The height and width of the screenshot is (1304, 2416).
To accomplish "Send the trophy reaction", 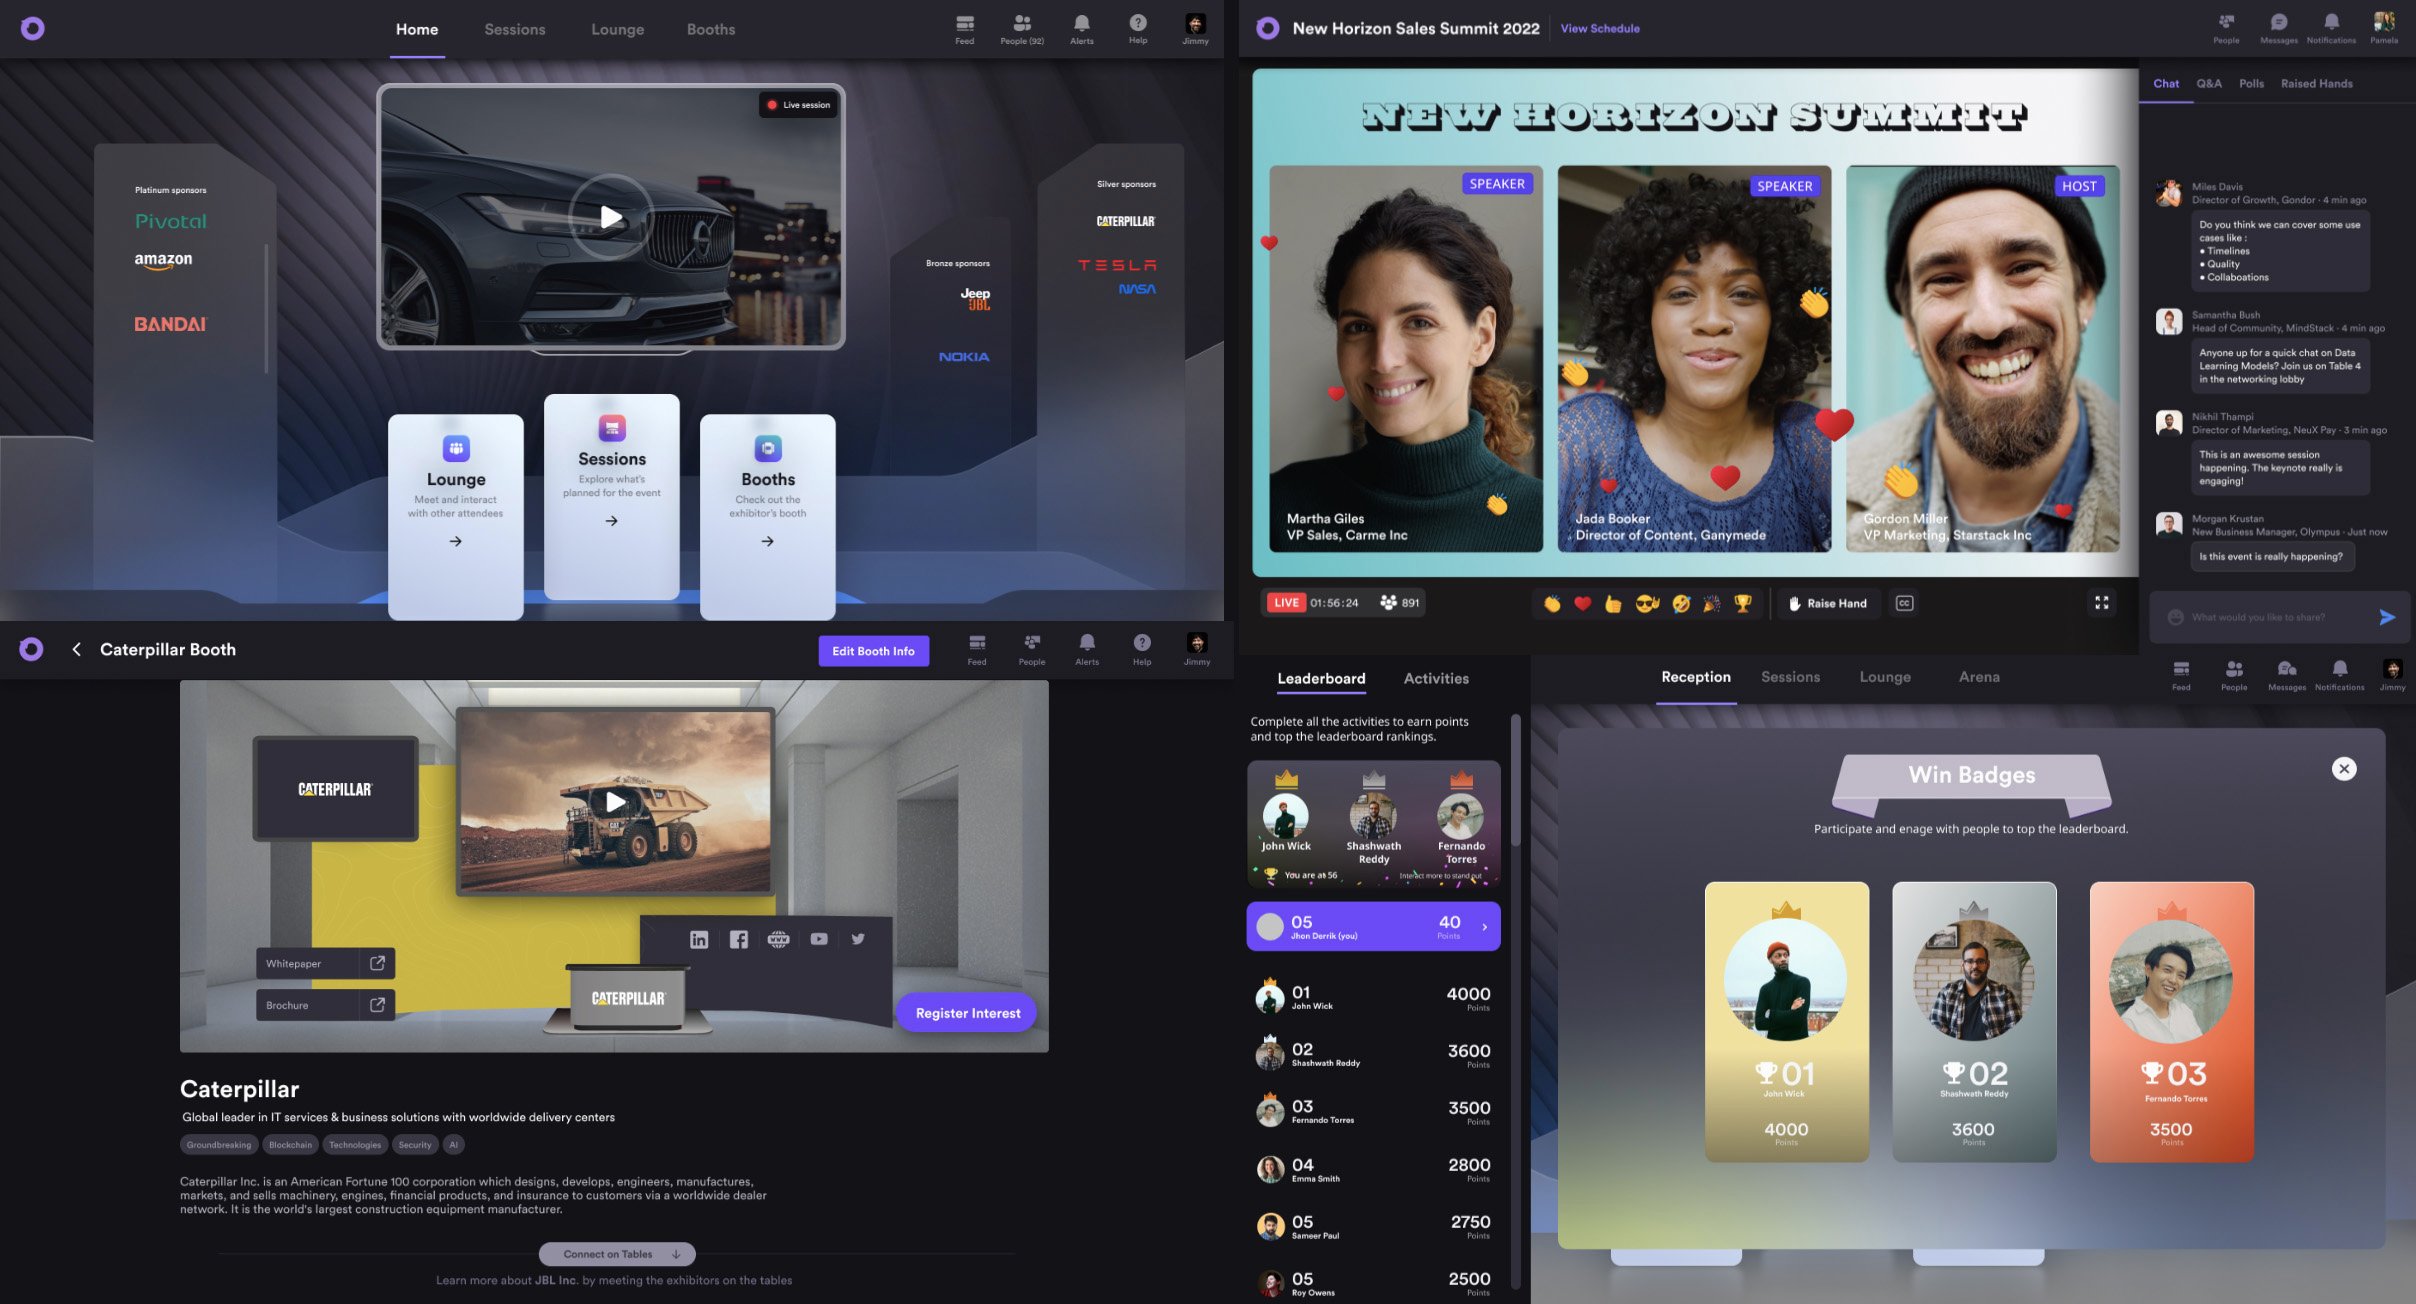I will (1743, 603).
